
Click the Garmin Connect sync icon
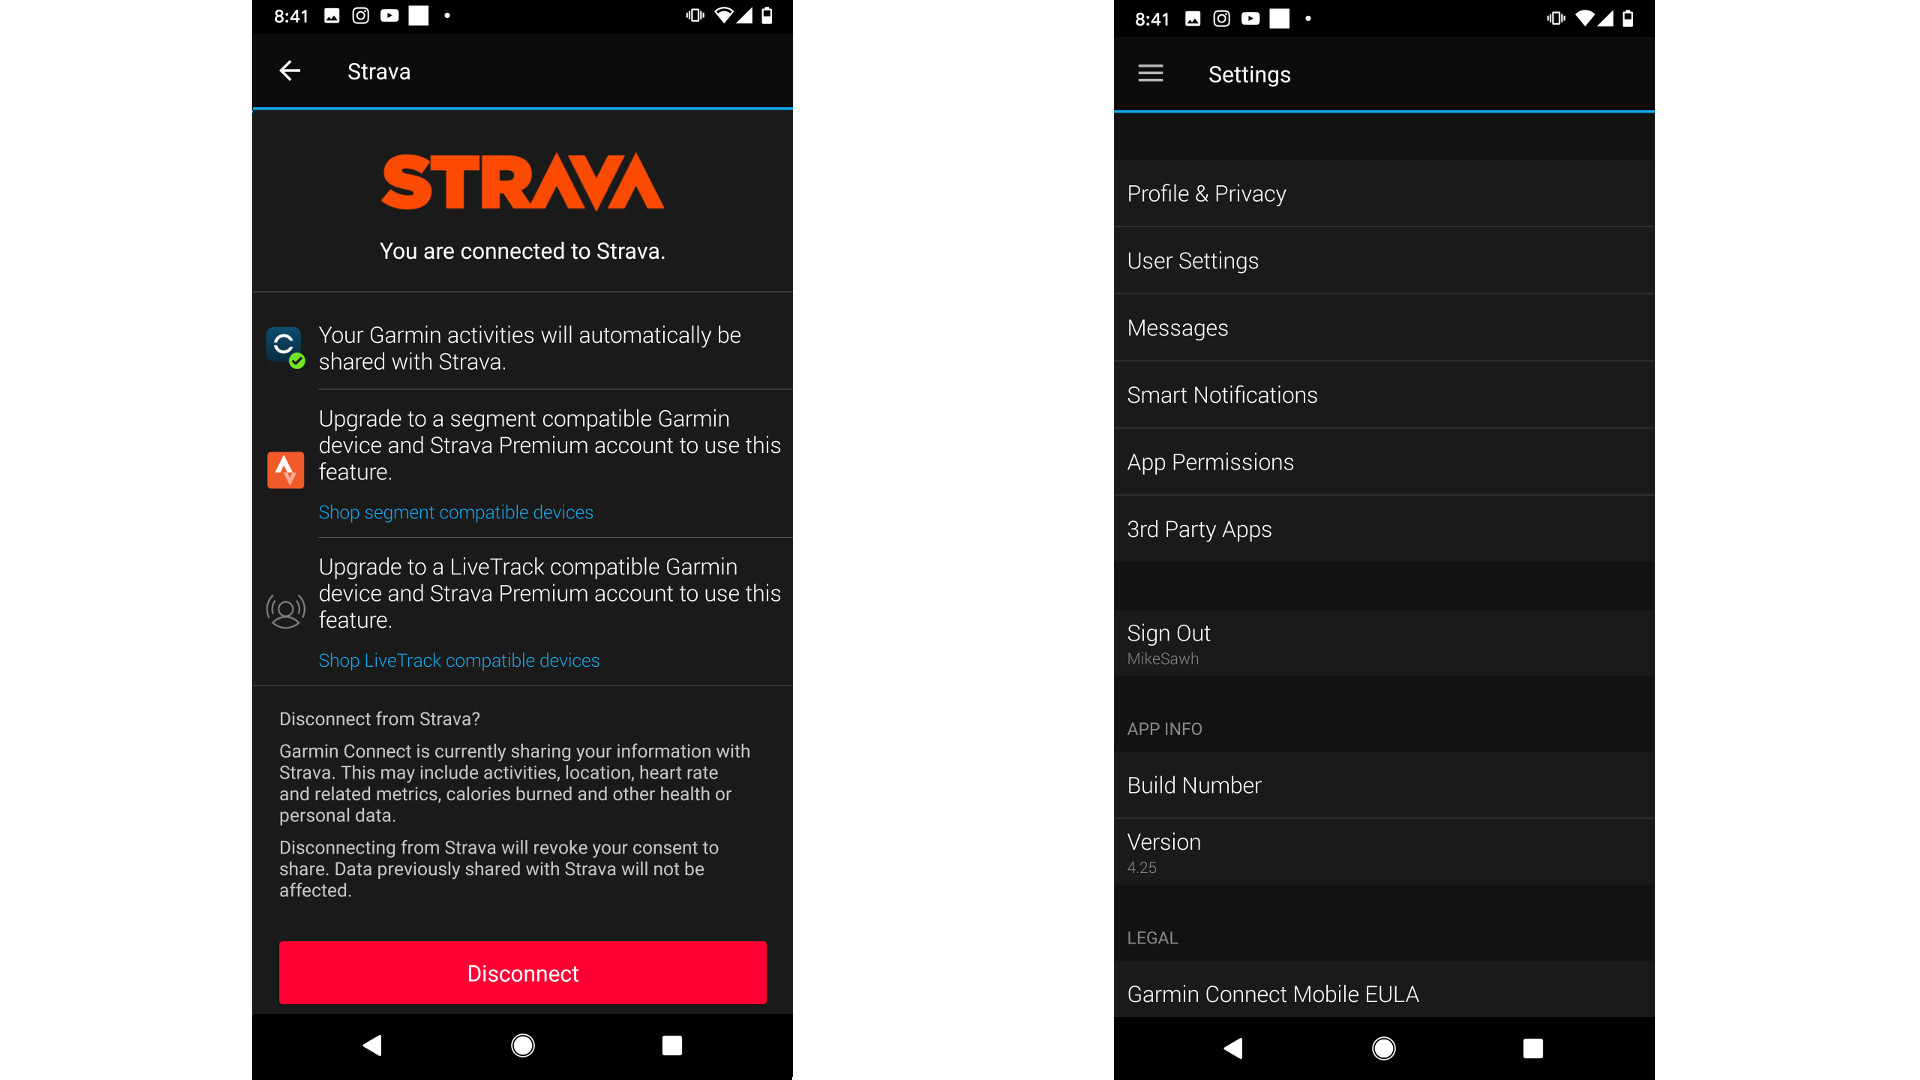[285, 344]
